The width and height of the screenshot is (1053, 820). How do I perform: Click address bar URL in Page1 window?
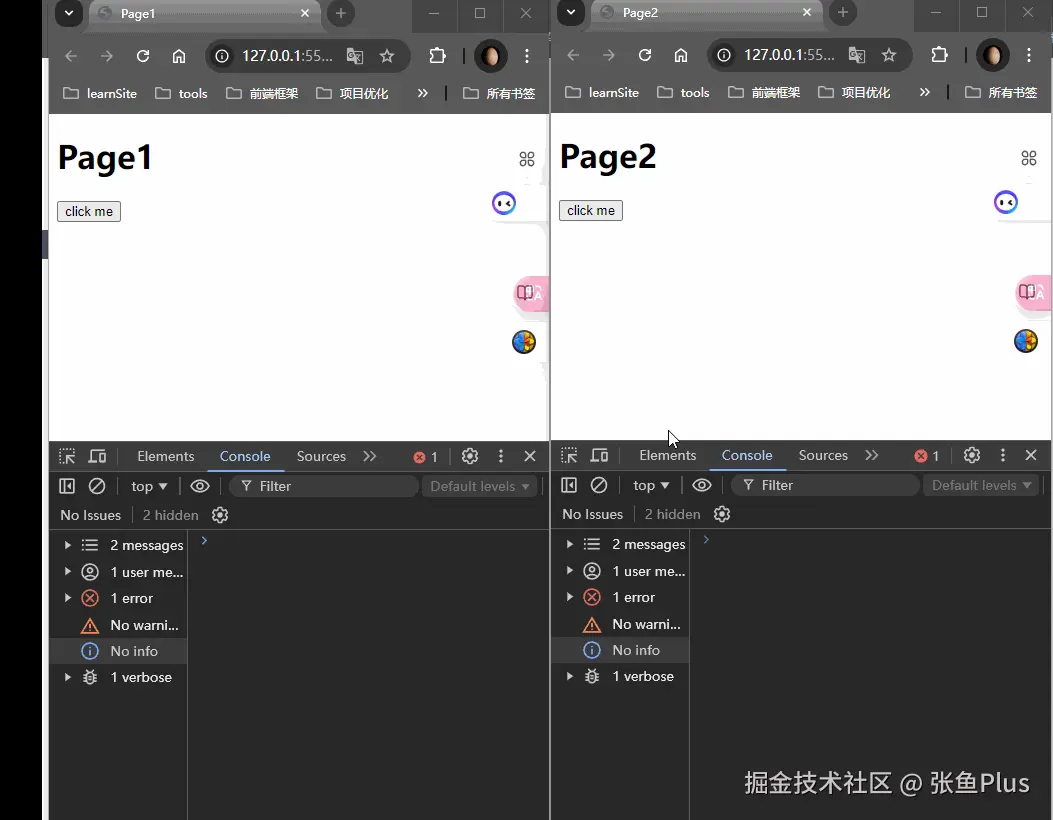tap(287, 56)
